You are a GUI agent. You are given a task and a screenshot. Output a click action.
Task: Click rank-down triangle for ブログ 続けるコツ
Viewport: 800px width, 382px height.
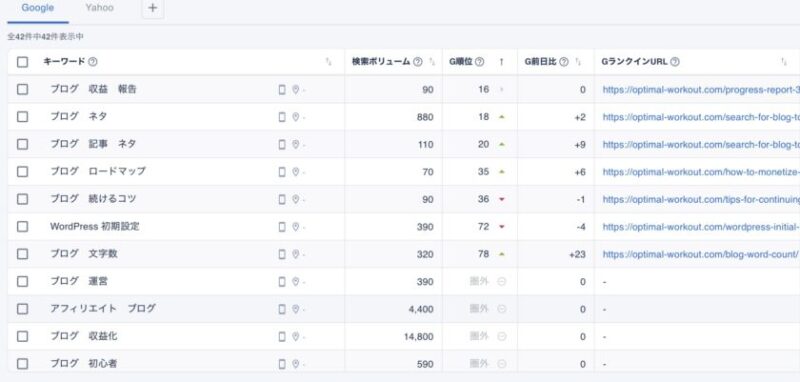(502, 199)
